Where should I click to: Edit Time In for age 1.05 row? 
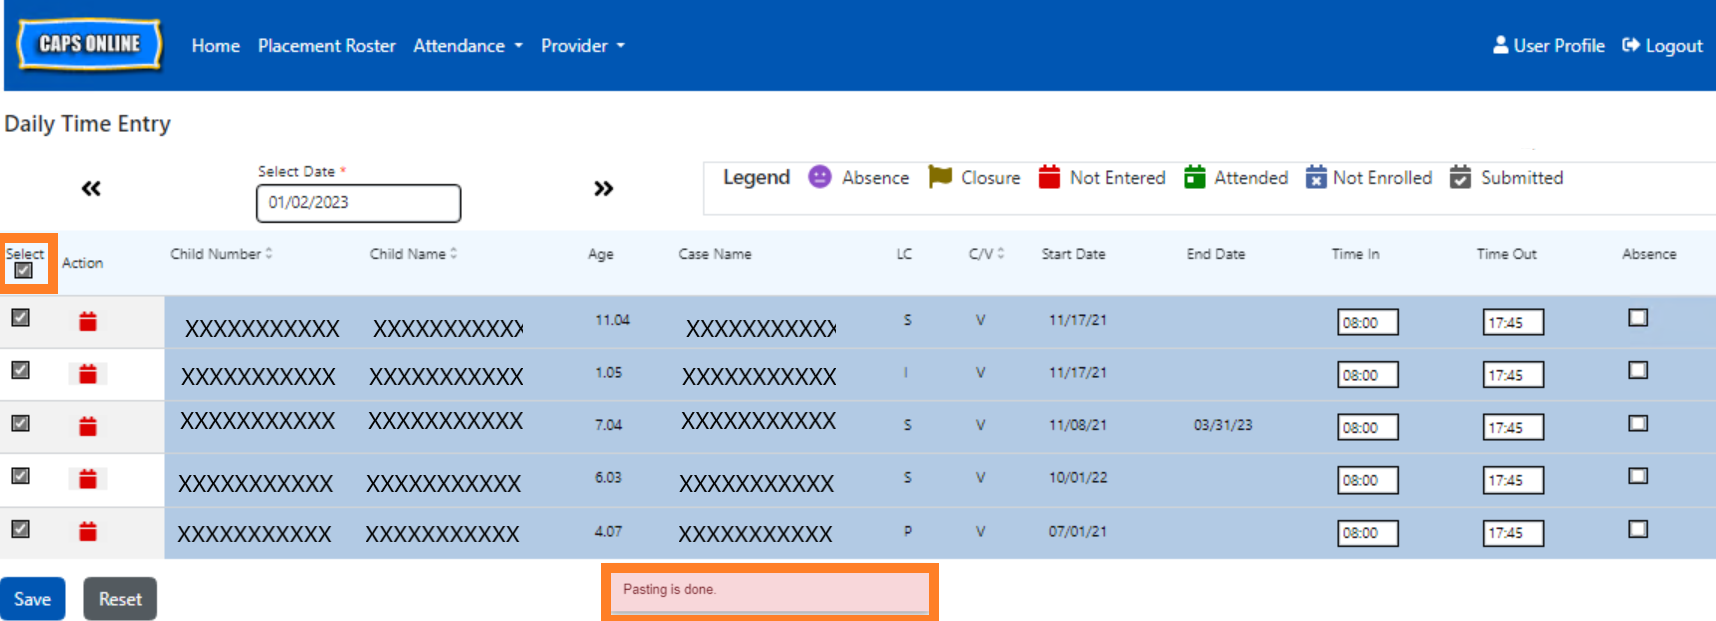click(1368, 375)
